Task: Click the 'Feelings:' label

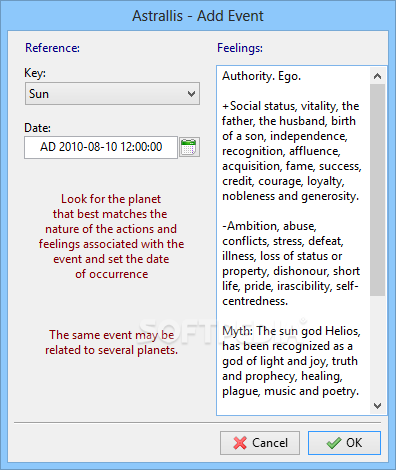Action: point(240,48)
